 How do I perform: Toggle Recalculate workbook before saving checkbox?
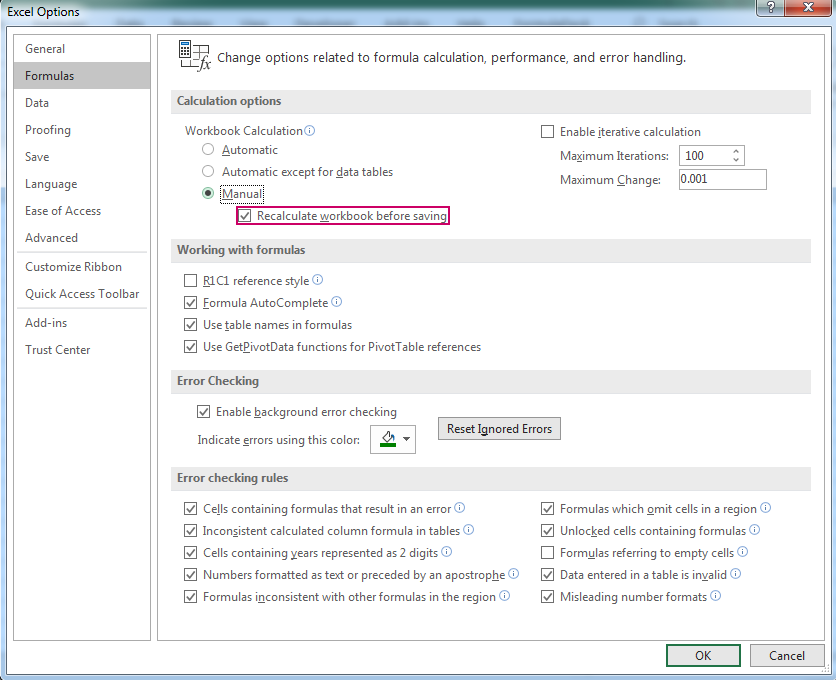pos(245,215)
